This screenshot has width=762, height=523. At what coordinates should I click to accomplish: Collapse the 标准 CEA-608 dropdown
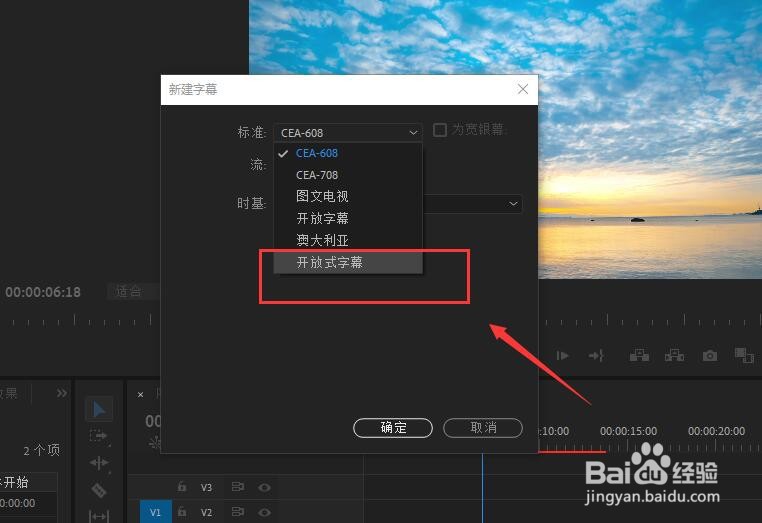point(347,133)
